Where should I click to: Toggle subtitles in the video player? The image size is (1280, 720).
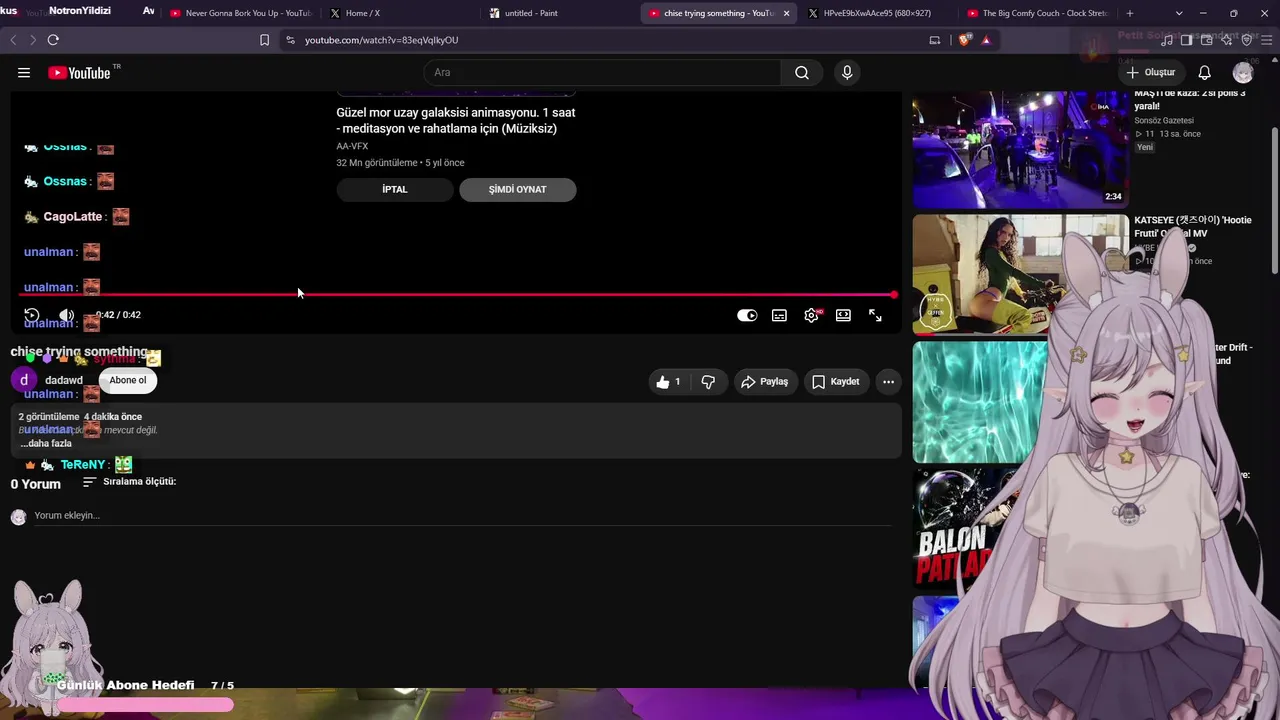779,315
